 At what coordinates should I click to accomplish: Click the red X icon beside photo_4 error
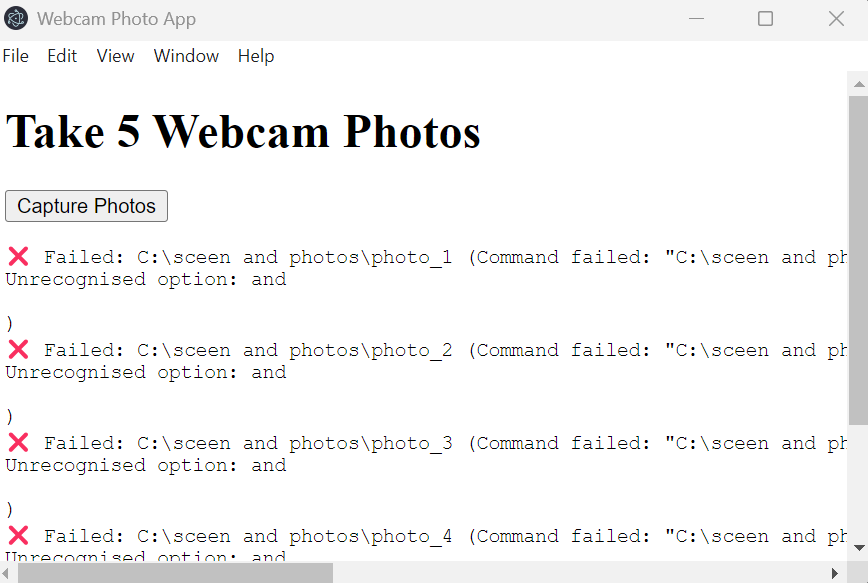pyautogui.click(x=18, y=535)
